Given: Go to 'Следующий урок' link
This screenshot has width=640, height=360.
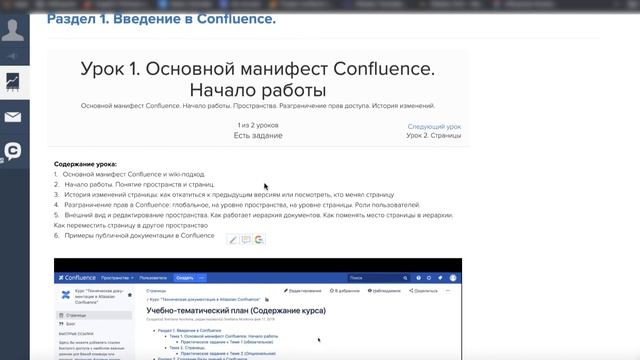Looking at the screenshot, I should 434,127.
